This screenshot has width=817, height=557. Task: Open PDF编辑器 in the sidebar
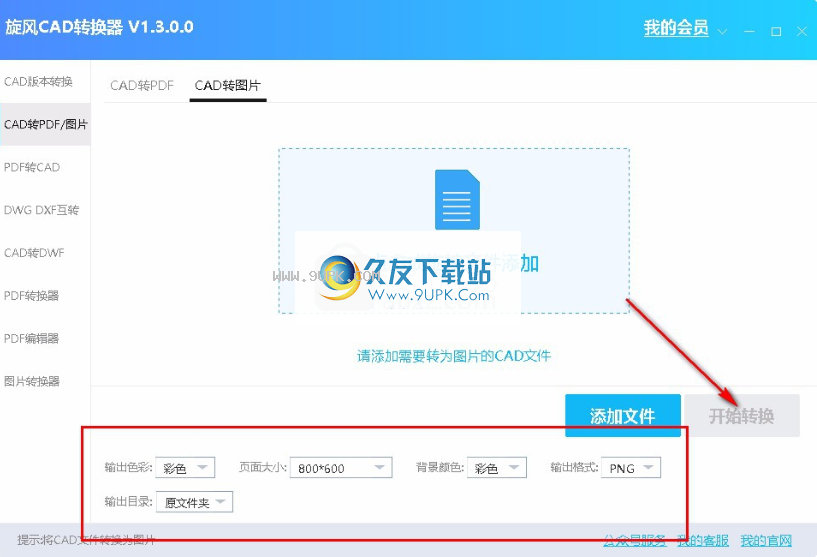tap(45, 338)
